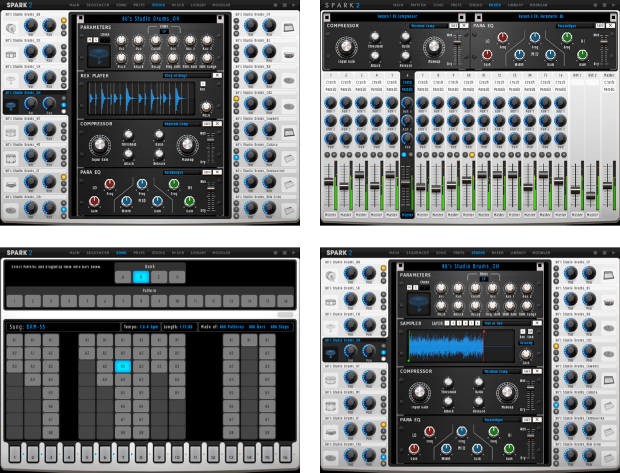Select low tom icon in REX Player Studio window
The image size is (620, 473).
11,185
